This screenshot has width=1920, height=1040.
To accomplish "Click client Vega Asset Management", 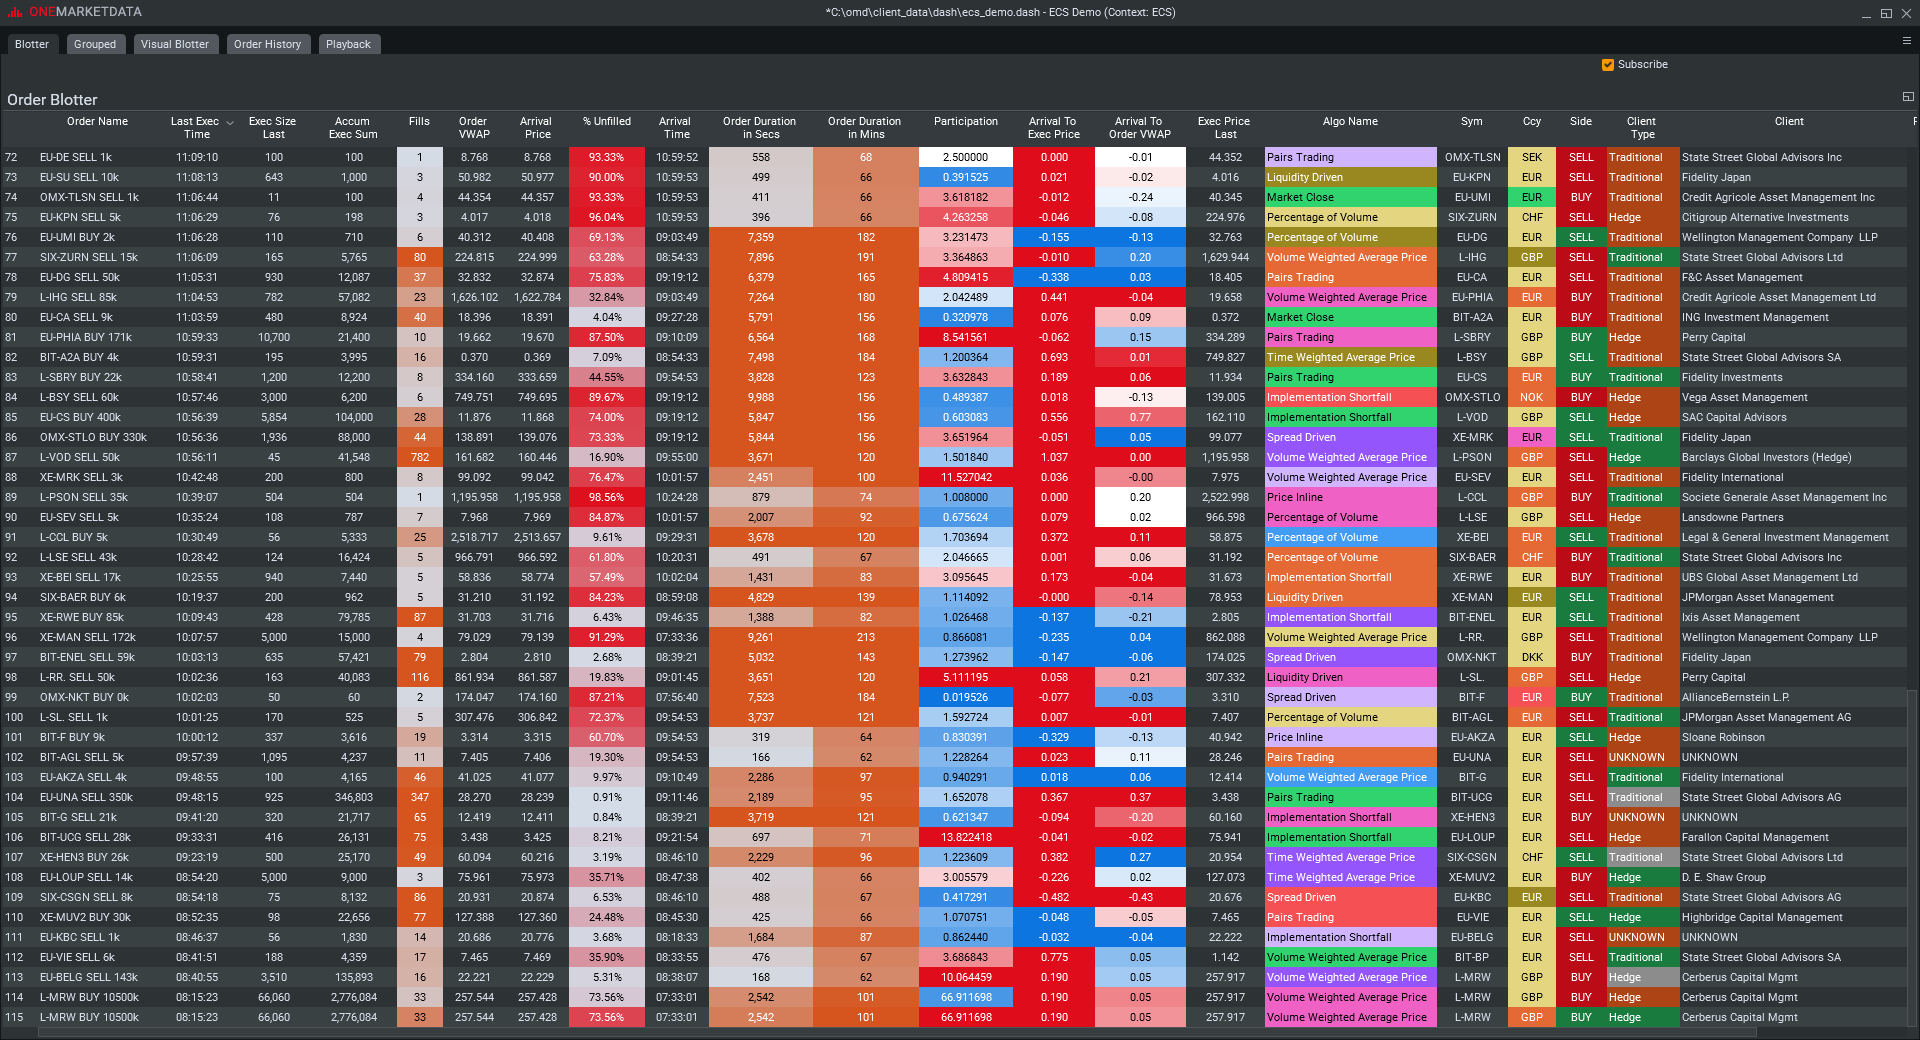I will (1745, 398).
